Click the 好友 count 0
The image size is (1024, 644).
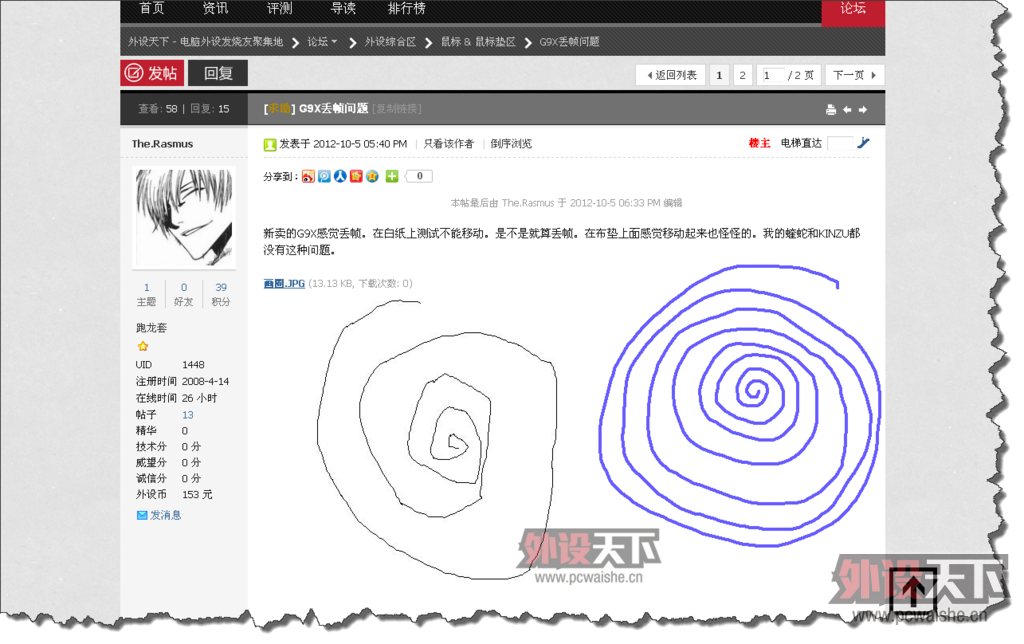click(x=184, y=288)
